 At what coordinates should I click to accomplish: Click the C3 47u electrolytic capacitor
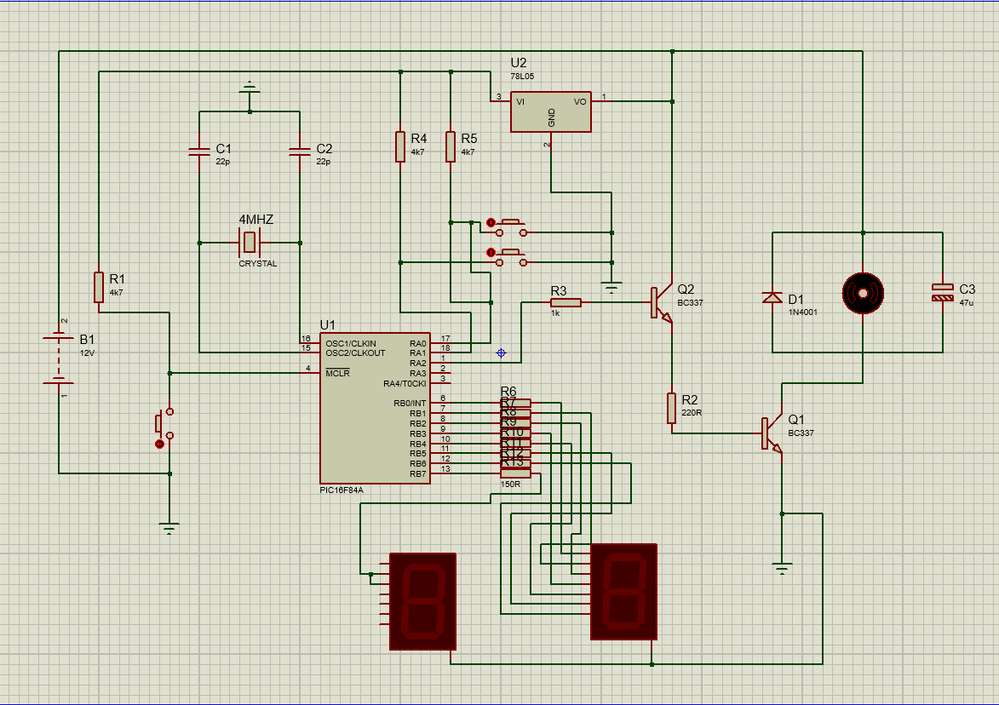tap(942, 292)
